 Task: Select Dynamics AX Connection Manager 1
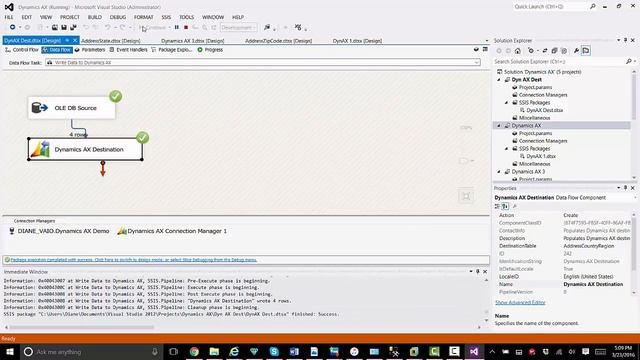(x=172, y=231)
